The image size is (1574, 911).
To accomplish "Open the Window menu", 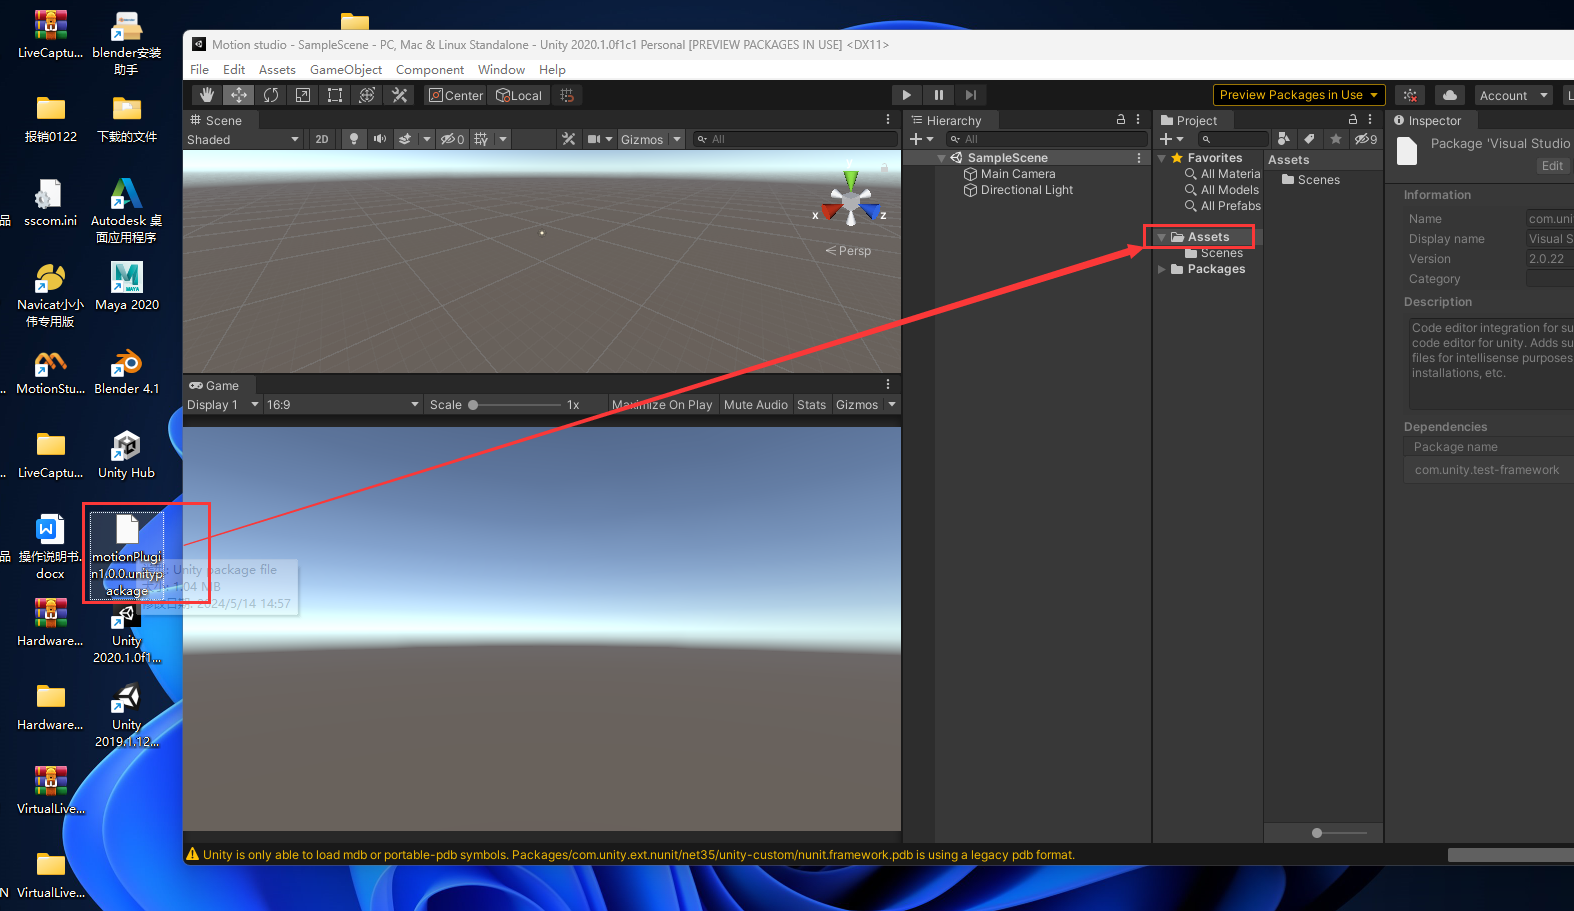I will click(501, 70).
